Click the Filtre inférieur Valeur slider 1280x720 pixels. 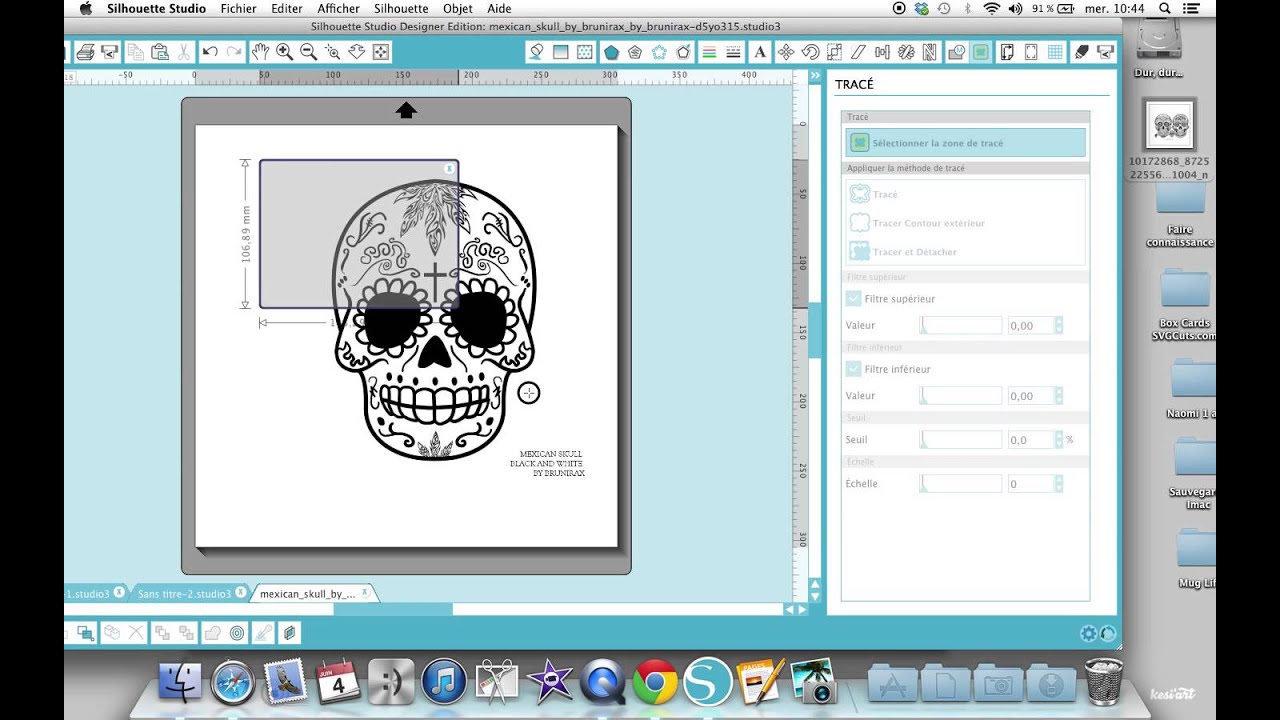961,396
